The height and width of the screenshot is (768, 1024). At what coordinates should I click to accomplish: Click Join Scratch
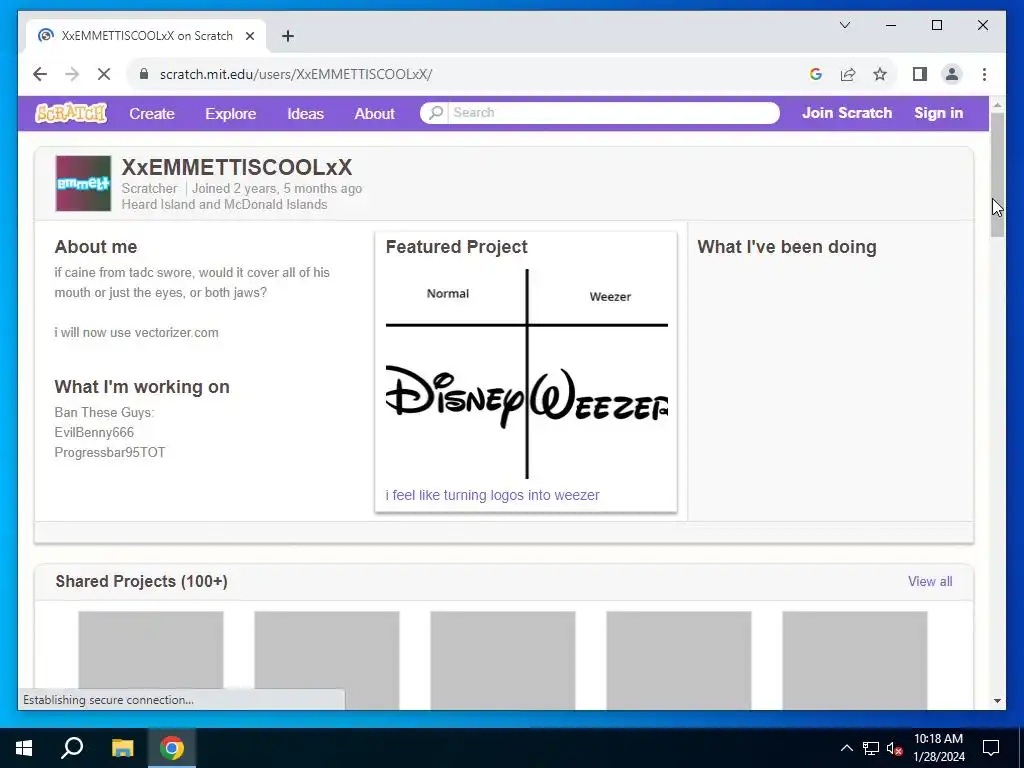(847, 113)
